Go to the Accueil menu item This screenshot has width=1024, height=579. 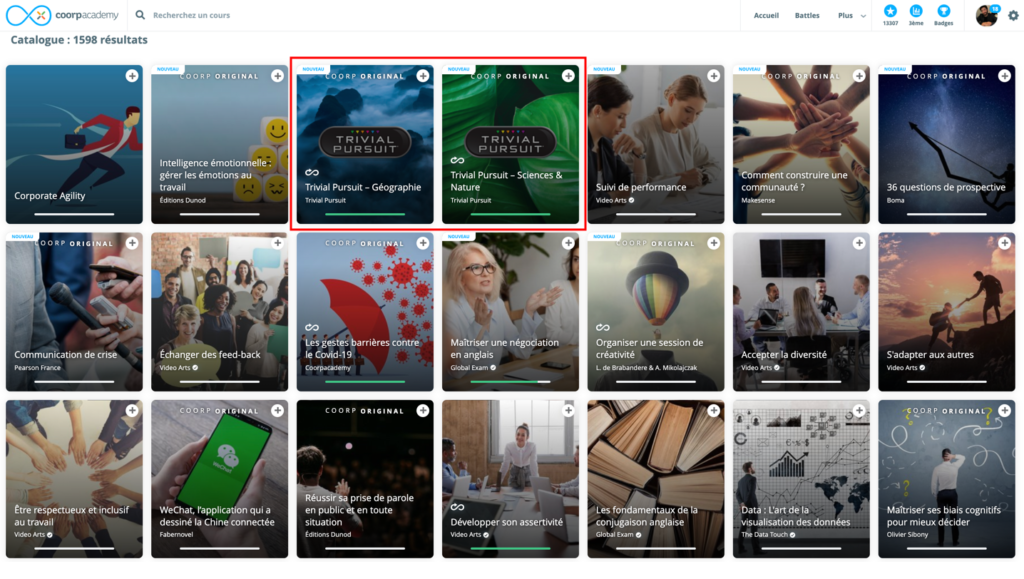pos(766,16)
